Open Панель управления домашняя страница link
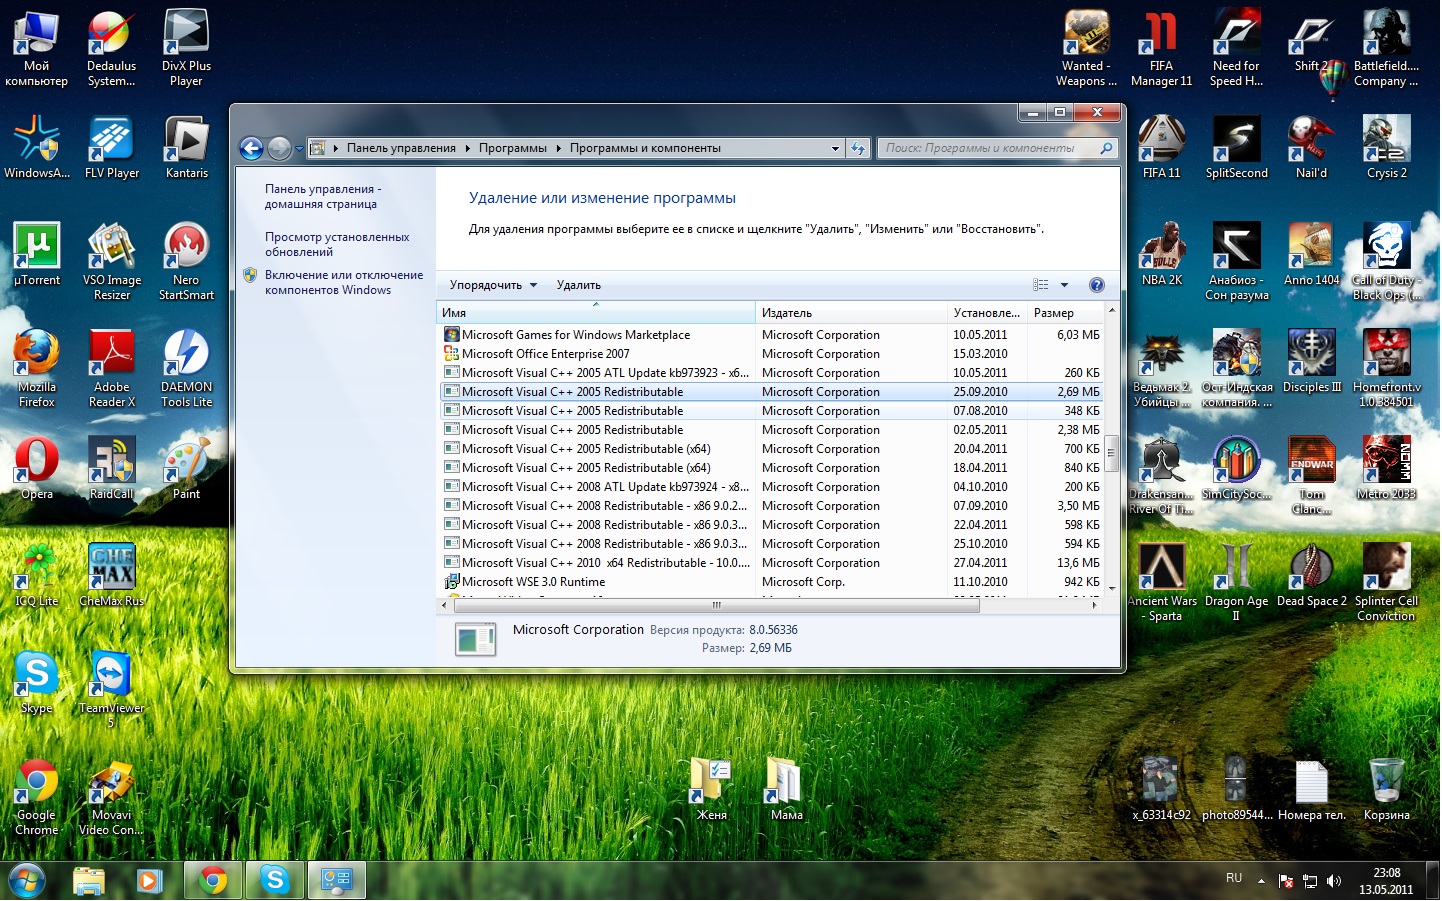This screenshot has height=901, width=1442. (x=322, y=196)
